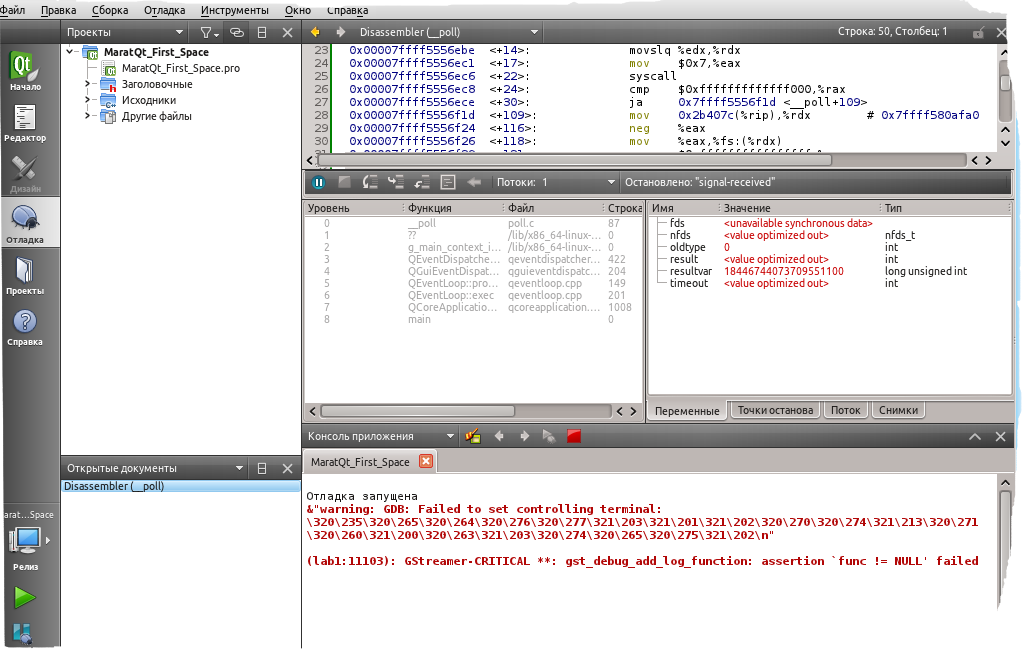Open the Консоль приложения pane dropdown

pyautogui.click(x=381, y=436)
